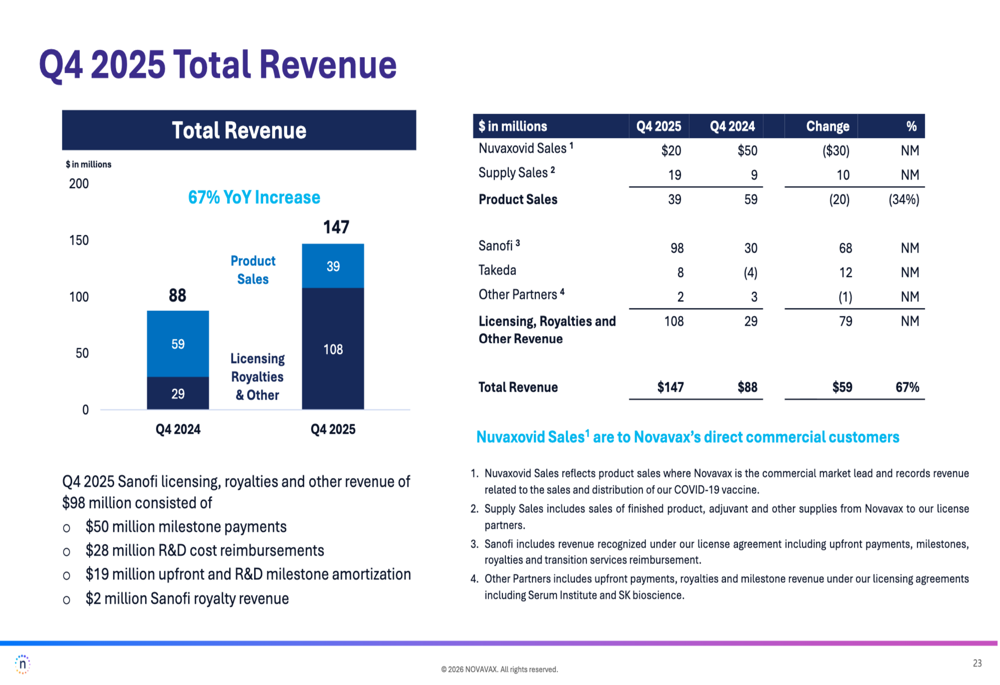
Task: Click the % column header in table
Action: point(910,126)
